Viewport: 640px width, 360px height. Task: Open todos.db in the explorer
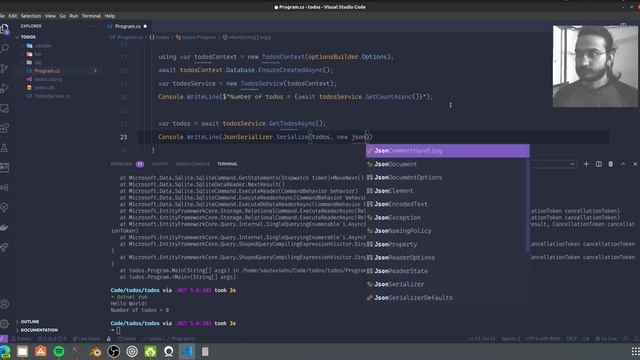(x=44, y=87)
